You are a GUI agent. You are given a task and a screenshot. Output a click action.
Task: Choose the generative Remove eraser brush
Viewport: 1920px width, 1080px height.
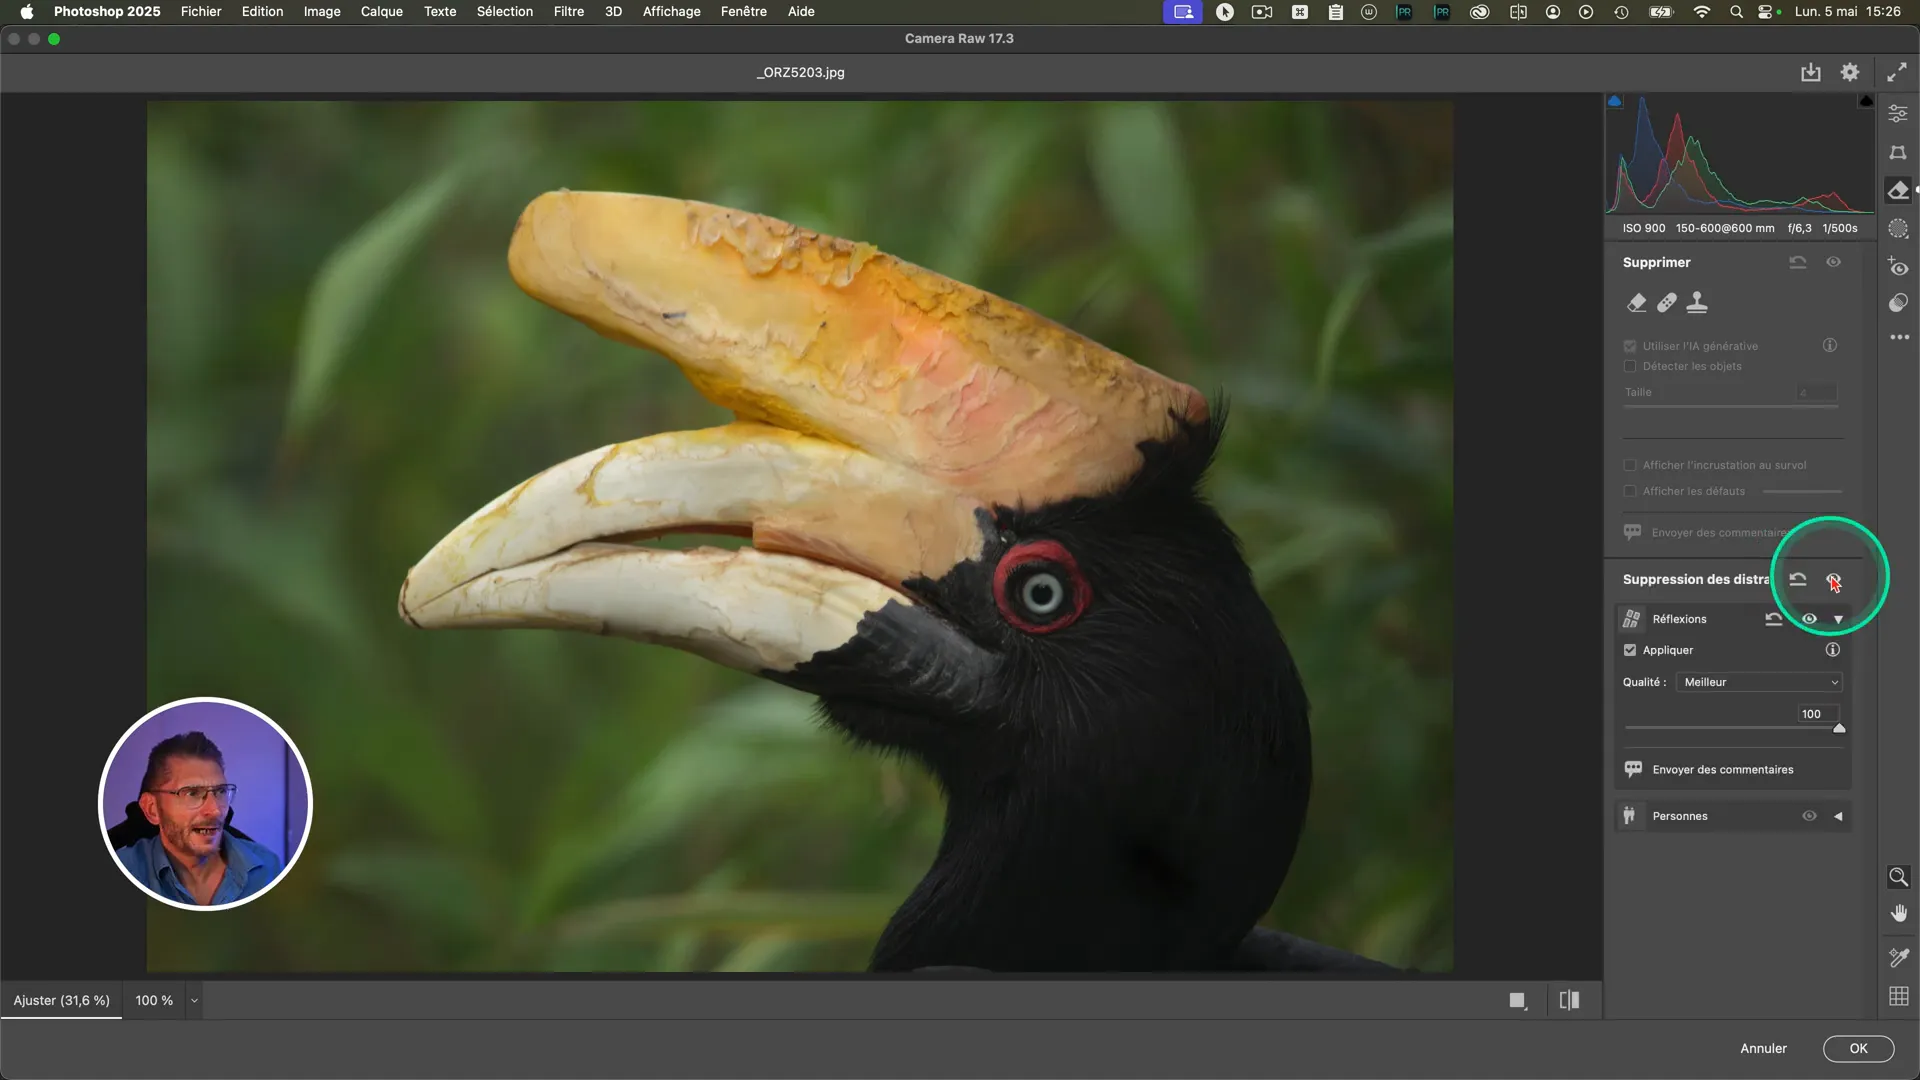(x=1637, y=302)
